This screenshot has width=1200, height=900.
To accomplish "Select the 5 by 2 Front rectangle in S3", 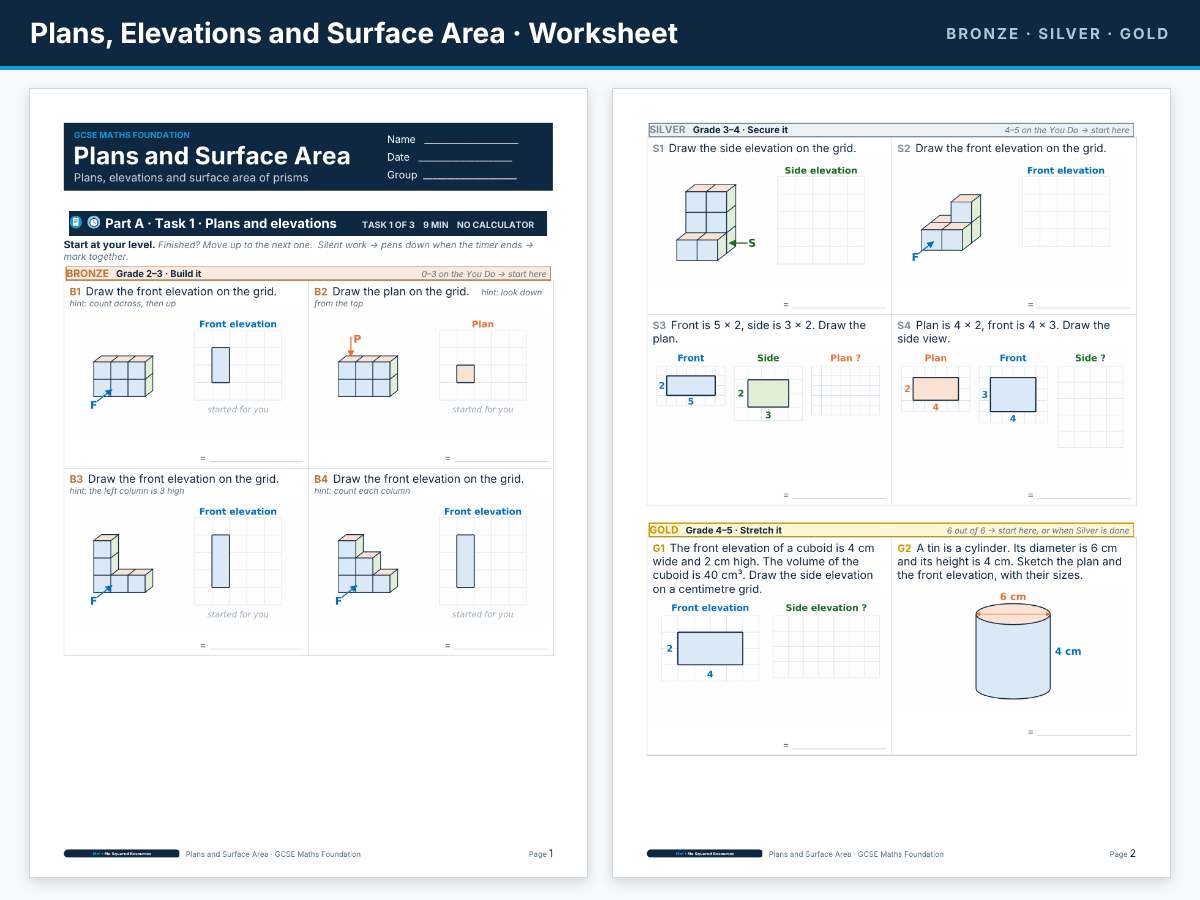I will 691,385.
